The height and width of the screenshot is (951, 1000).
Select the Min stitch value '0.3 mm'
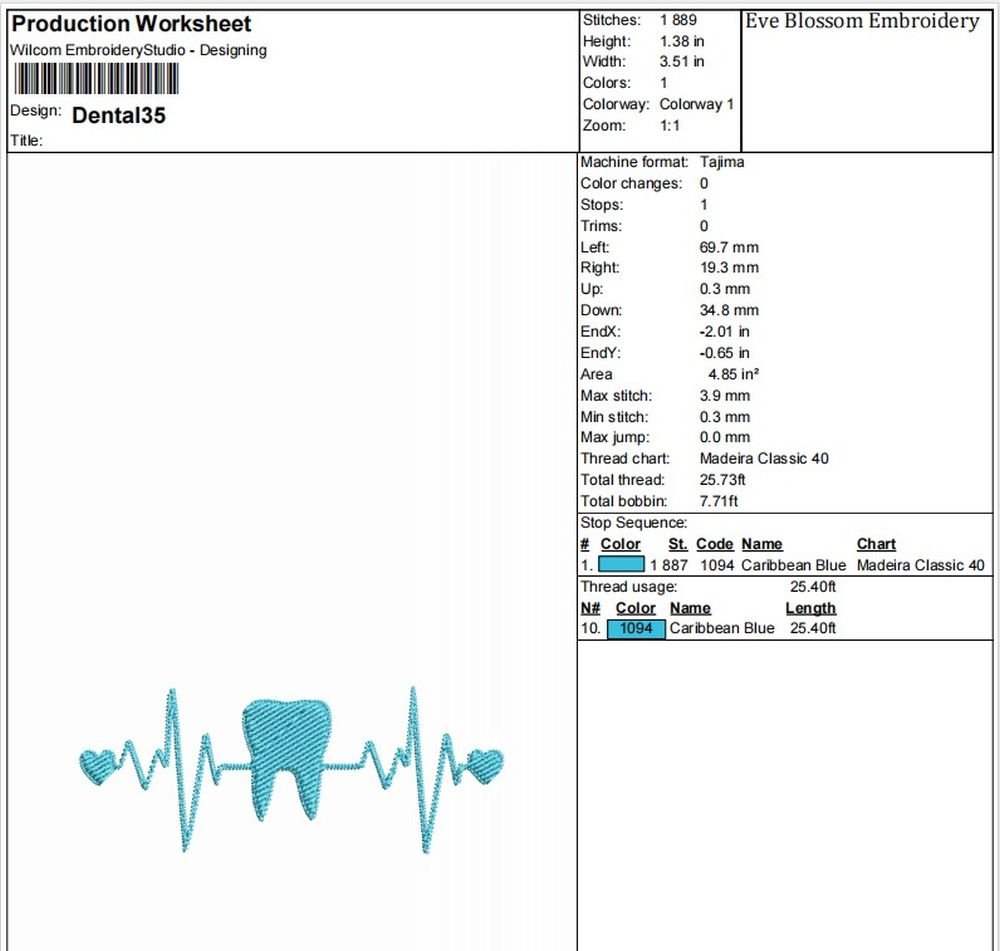click(724, 417)
